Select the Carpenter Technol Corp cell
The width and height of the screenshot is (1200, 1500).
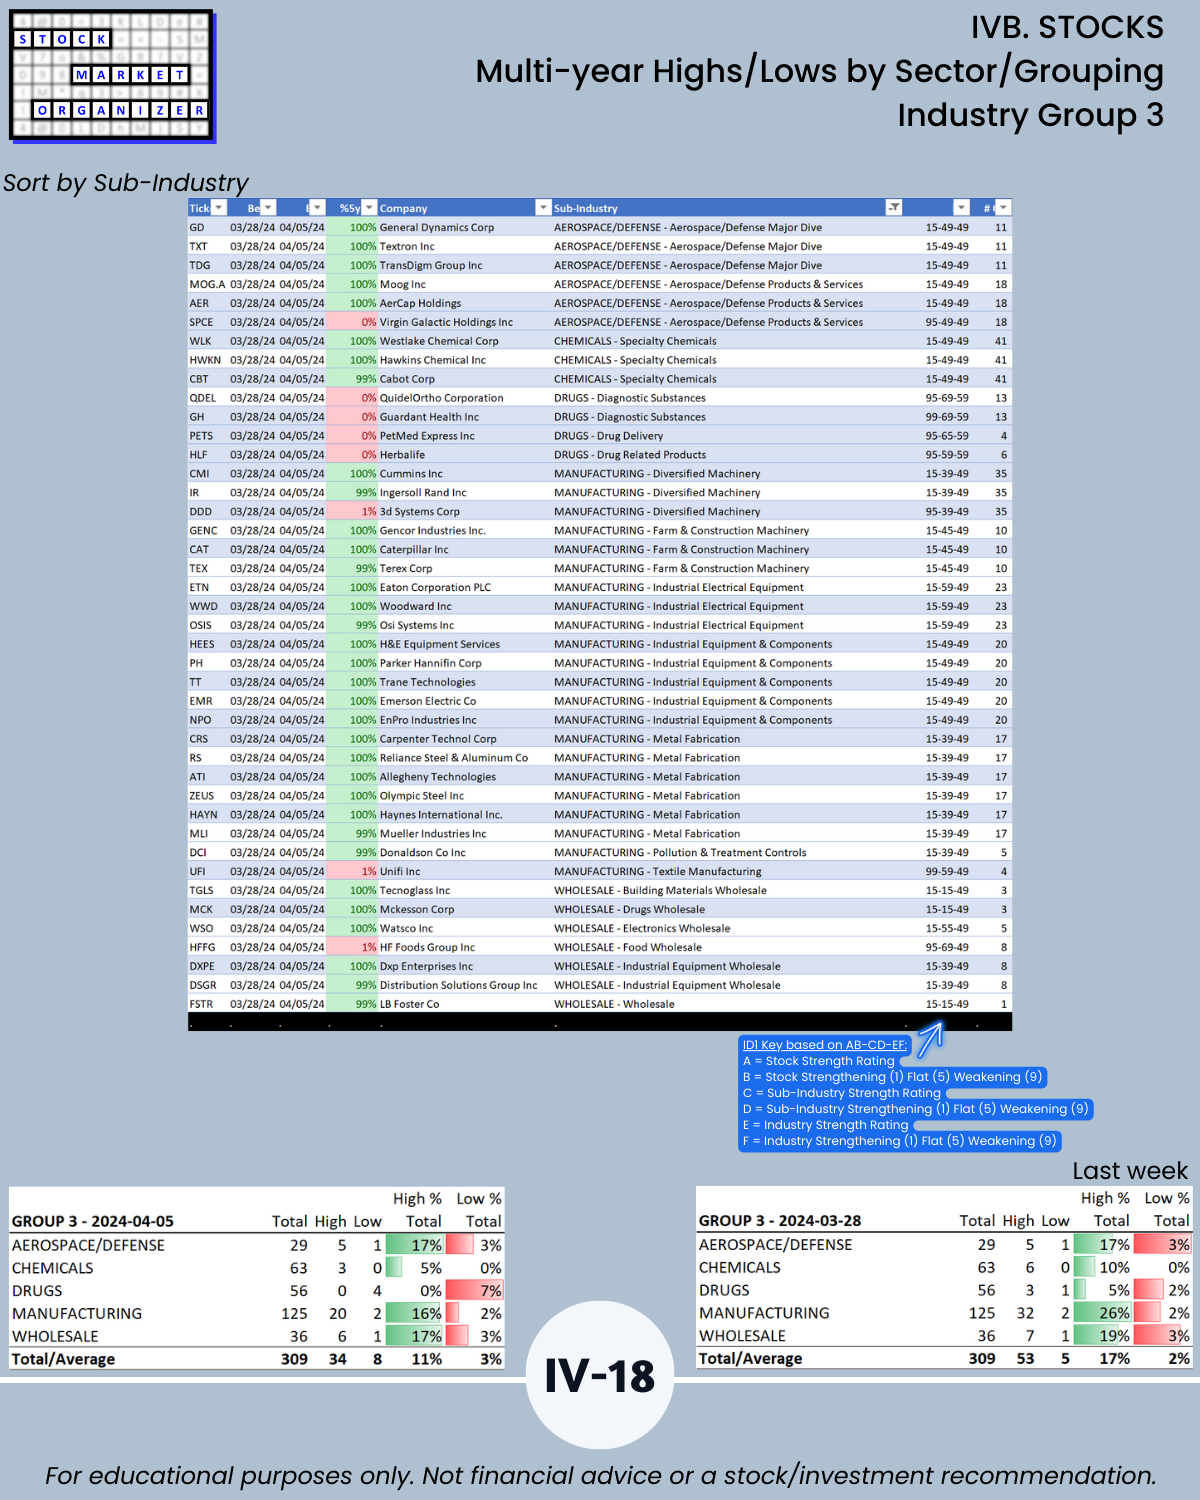[438, 740]
